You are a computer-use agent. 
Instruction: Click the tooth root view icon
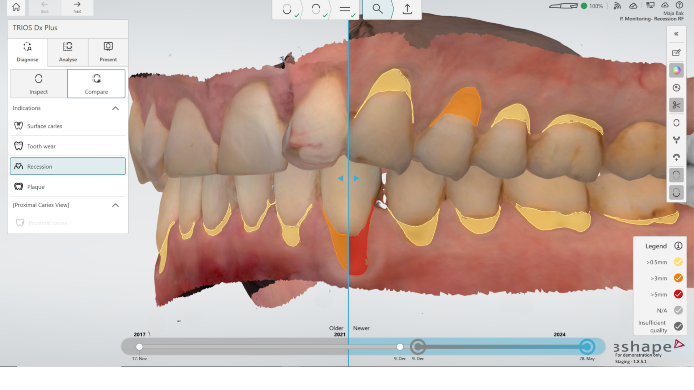[x=676, y=140]
